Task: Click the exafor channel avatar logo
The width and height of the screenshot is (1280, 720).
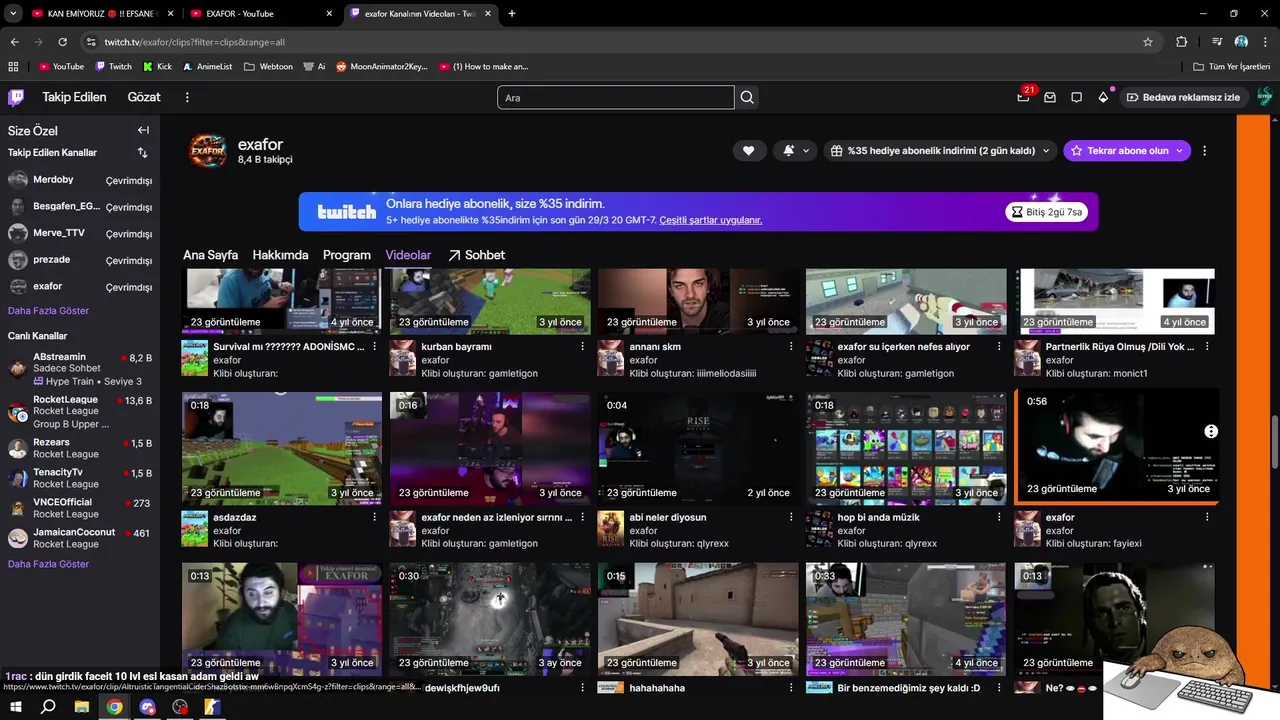Action: [208, 151]
